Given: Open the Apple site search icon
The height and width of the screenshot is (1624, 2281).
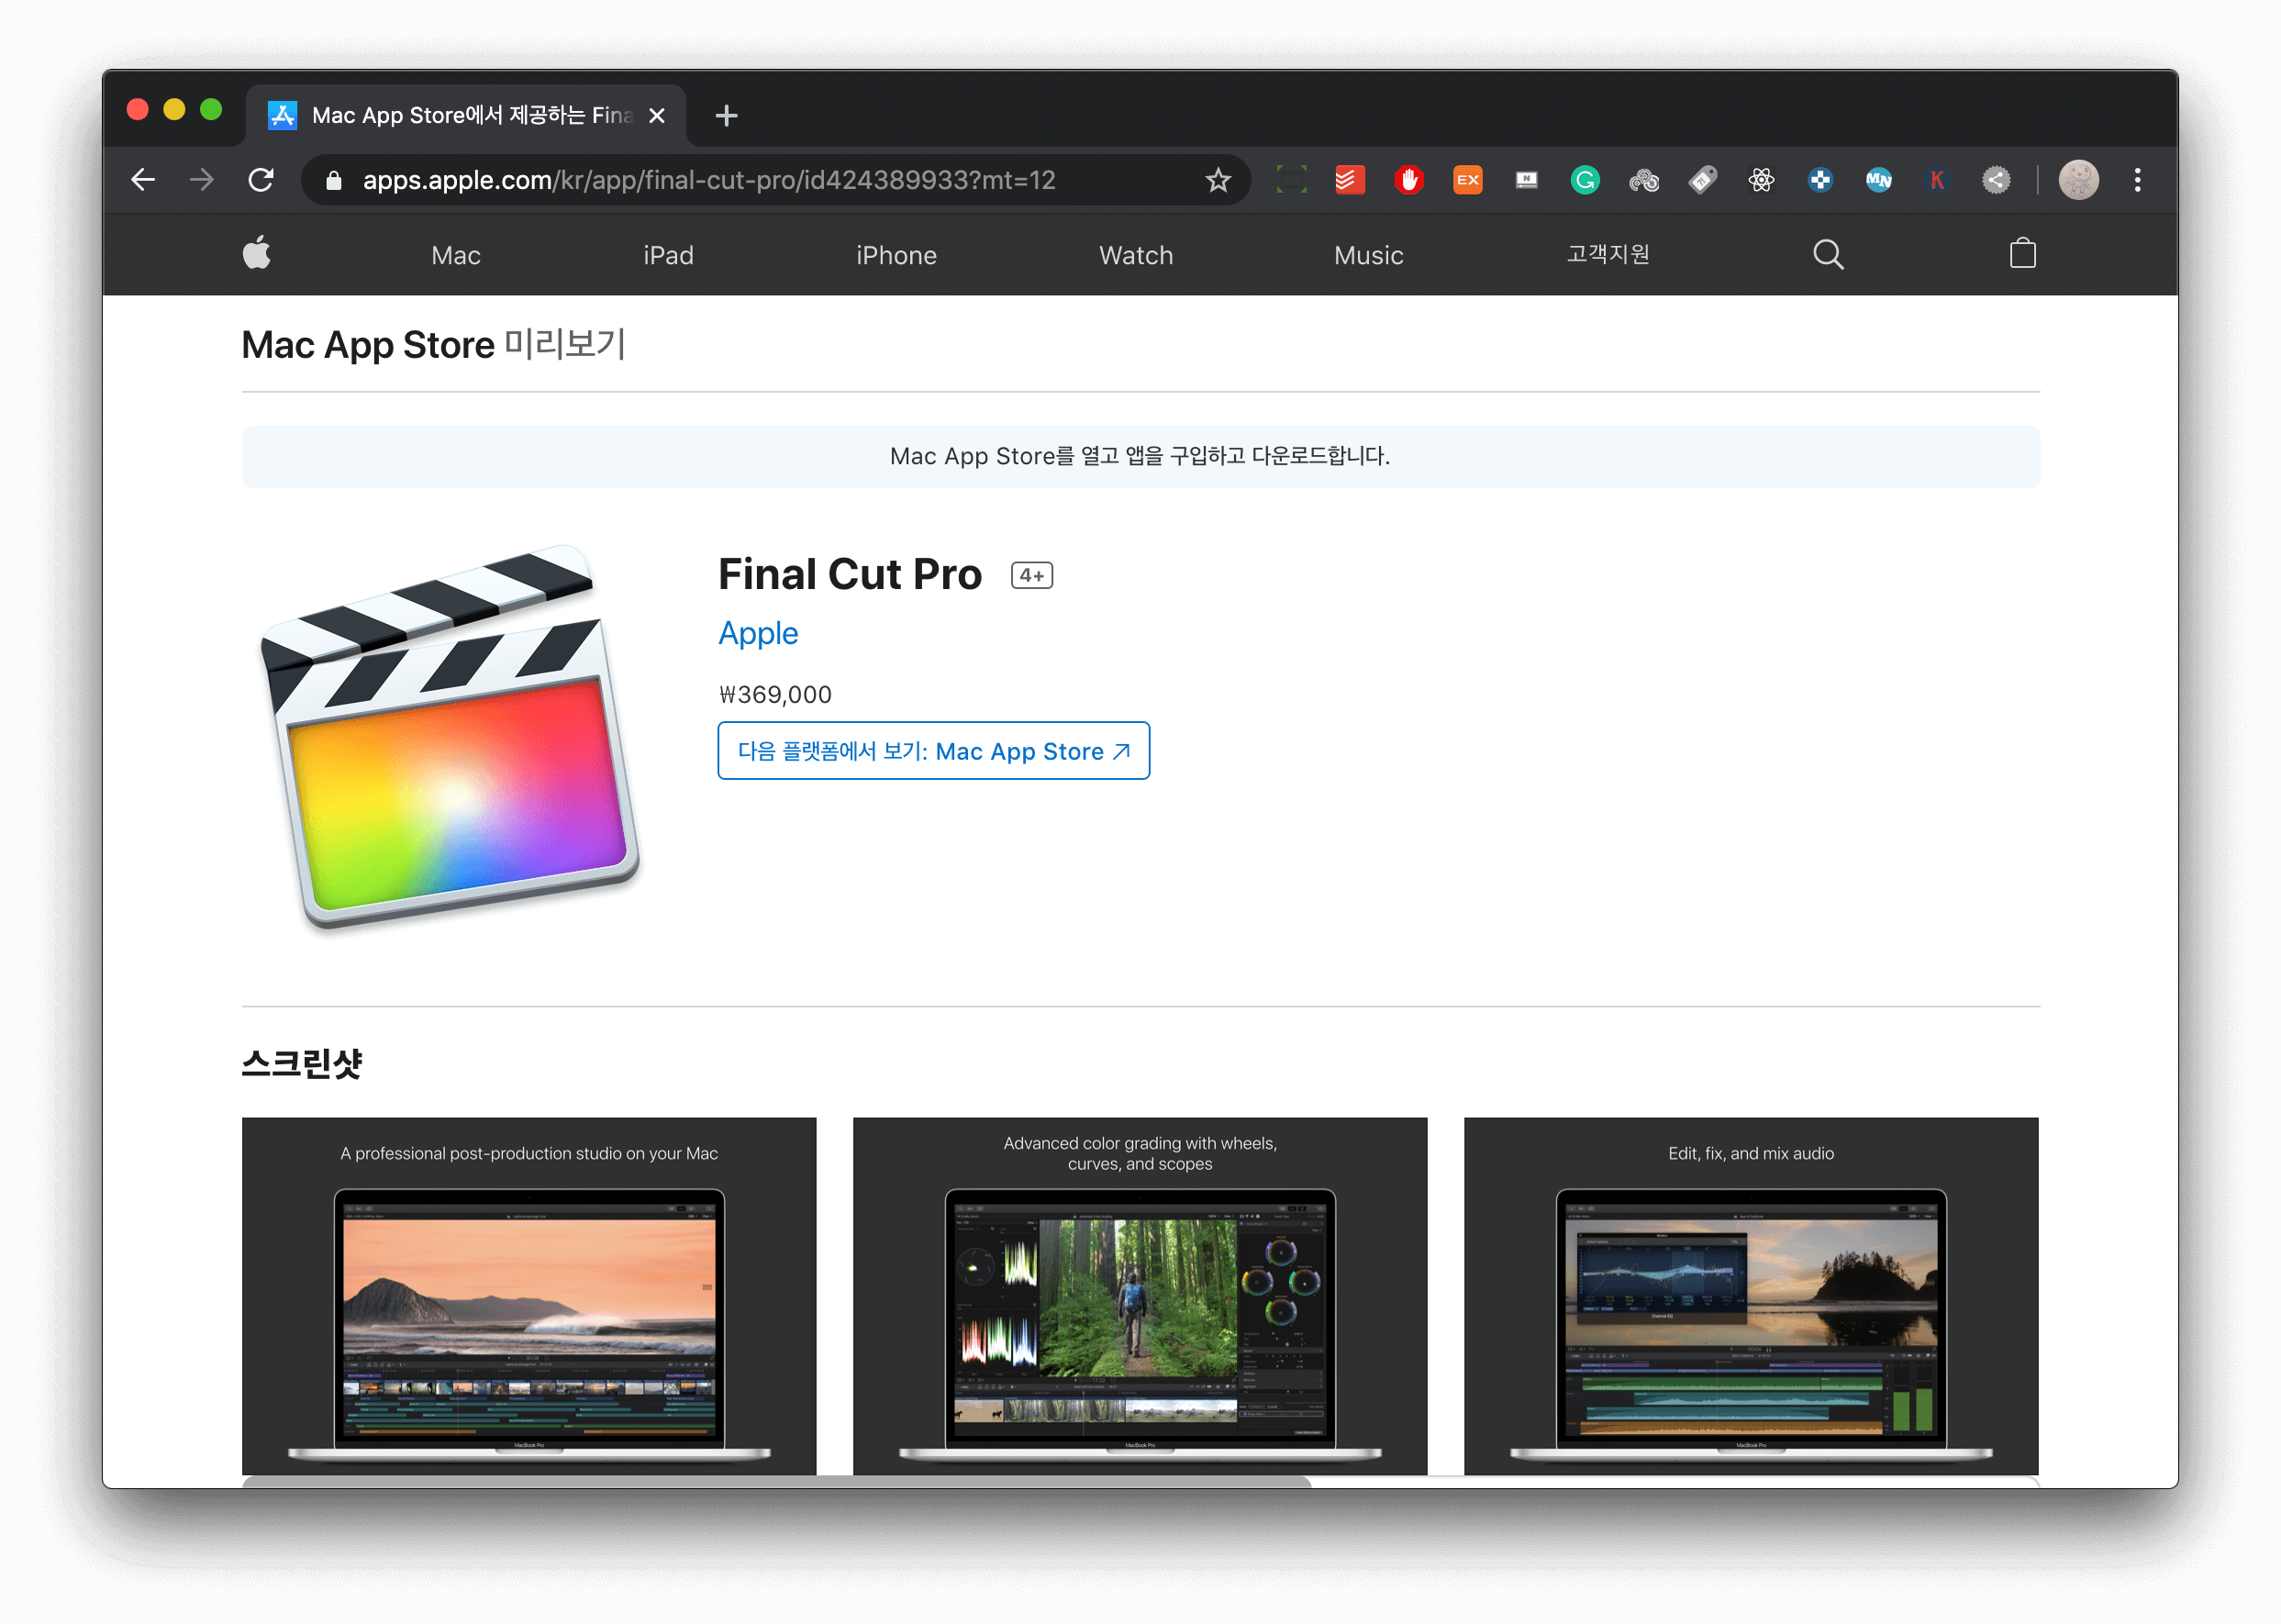Looking at the screenshot, I should pos(1827,254).
